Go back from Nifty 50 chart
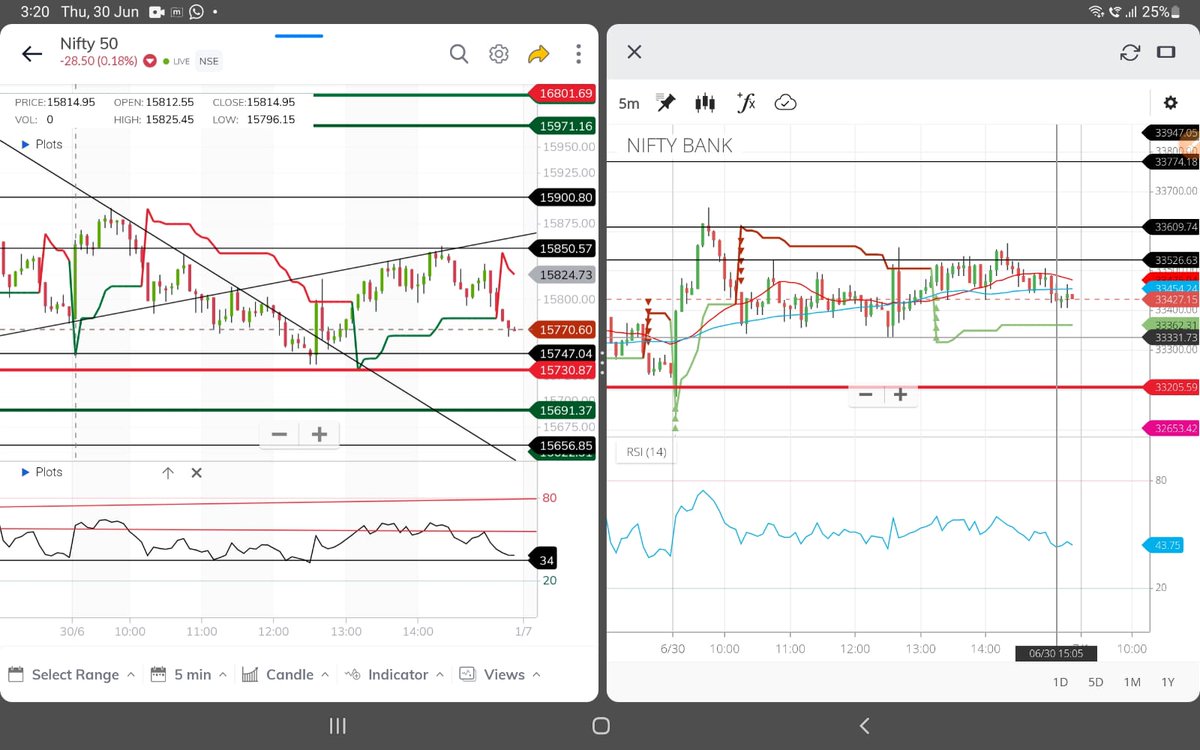This screenshot has height=750, width=1200. pyautogui.click(x=32, y=54)
